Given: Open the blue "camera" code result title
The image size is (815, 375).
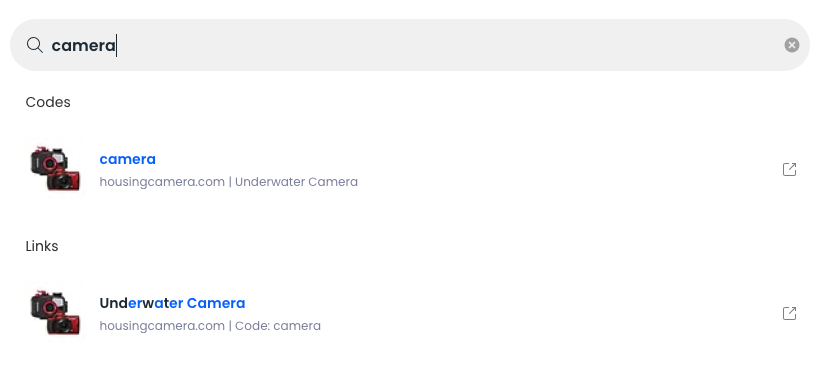Looking at the screenshot, I should coord(127,159).
